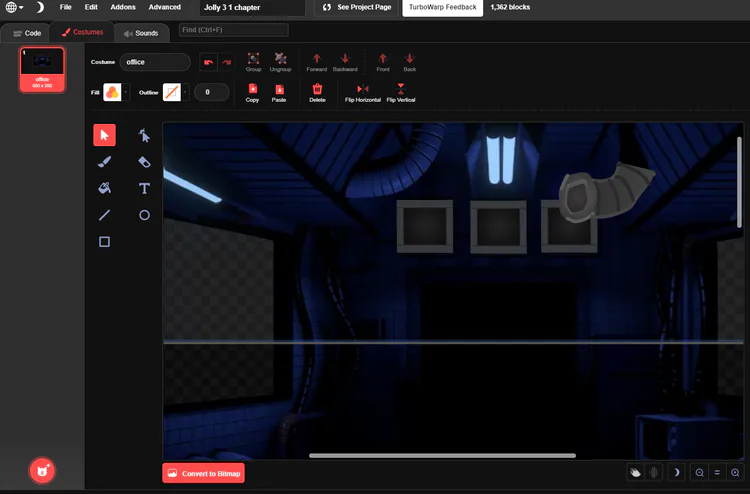Screen dimensions: 750x494
Task: Copy the selected object
Action: pyautogui.click(x=253, y=93)
